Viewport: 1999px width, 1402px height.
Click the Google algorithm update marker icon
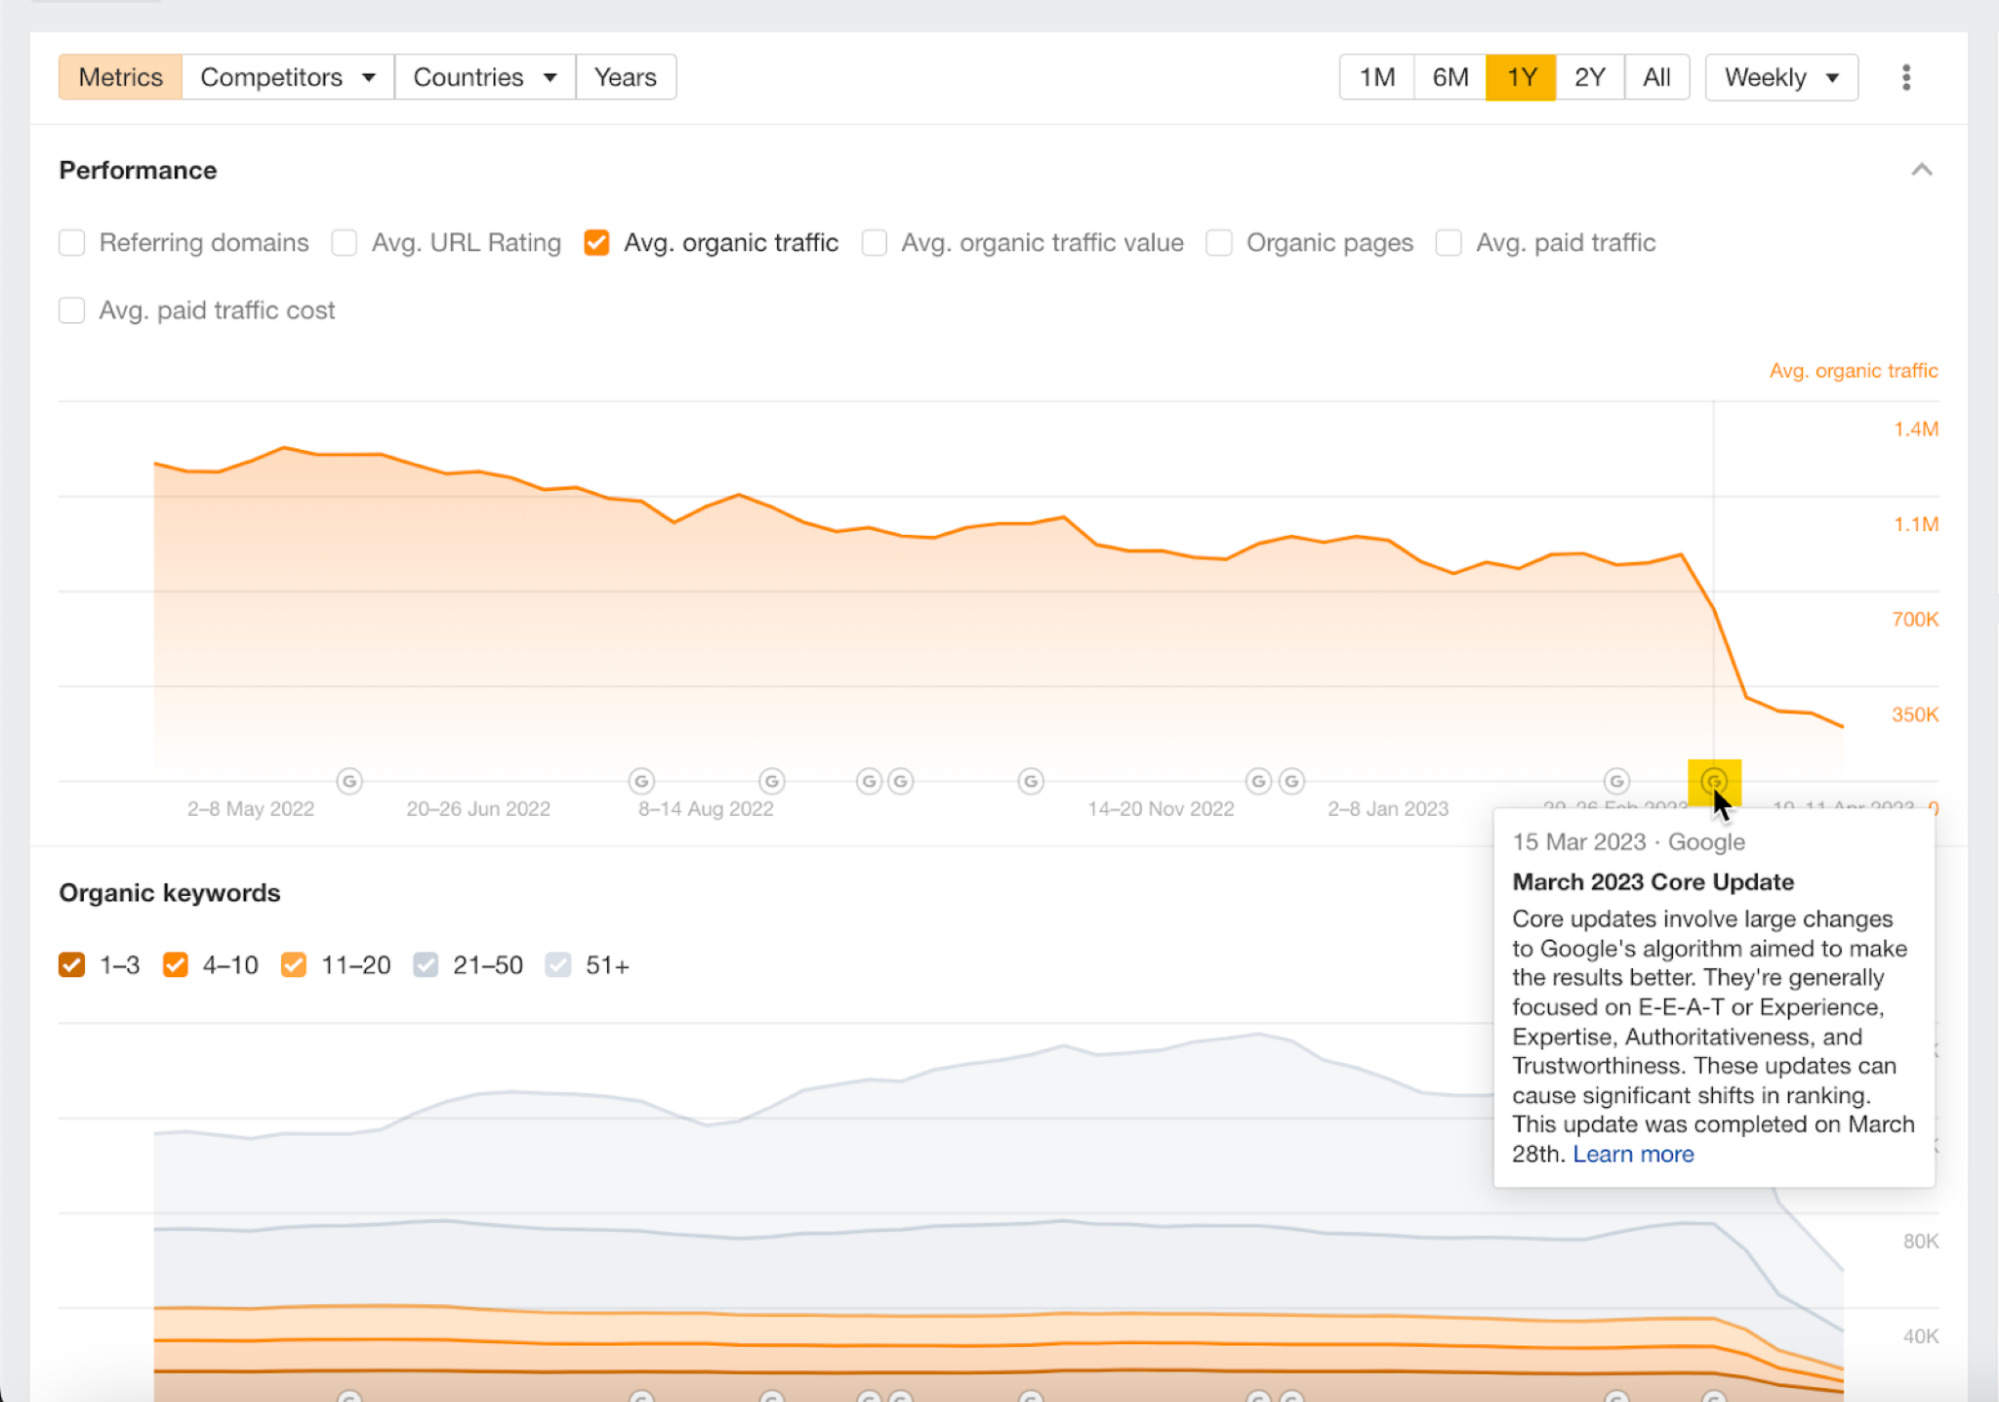[x=1713, y=781]
